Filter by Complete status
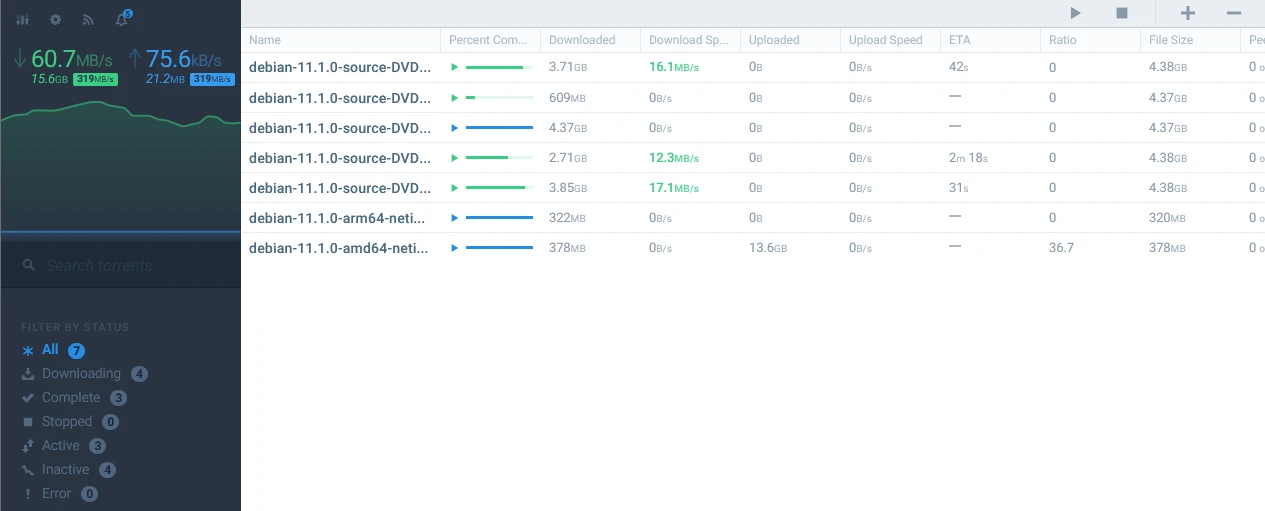Image resolution: width=1265 pixels, height=511 pixels. (x=73, y=398)
